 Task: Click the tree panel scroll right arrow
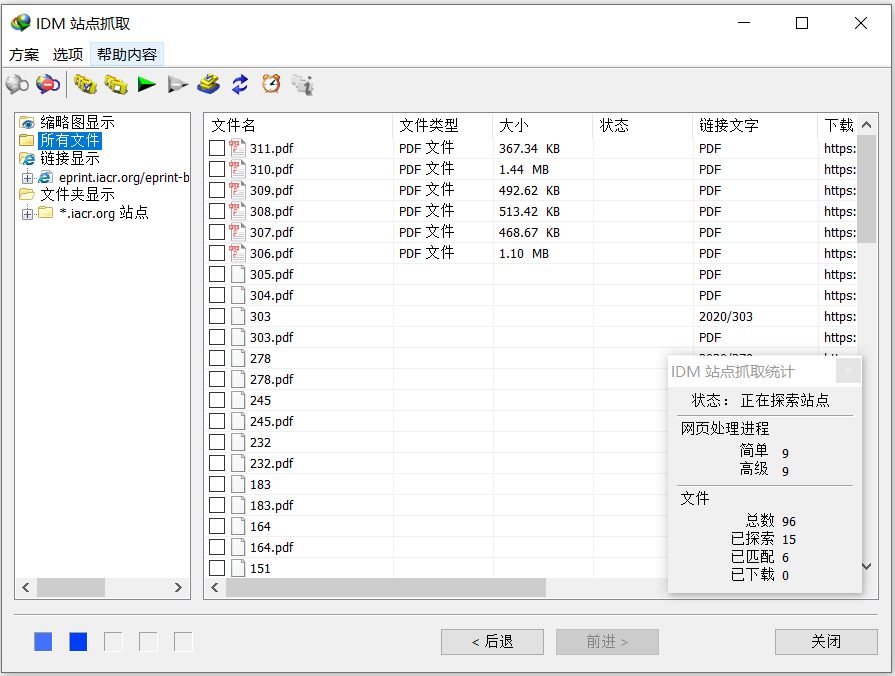pyautogui.click(x=178, y=587)
